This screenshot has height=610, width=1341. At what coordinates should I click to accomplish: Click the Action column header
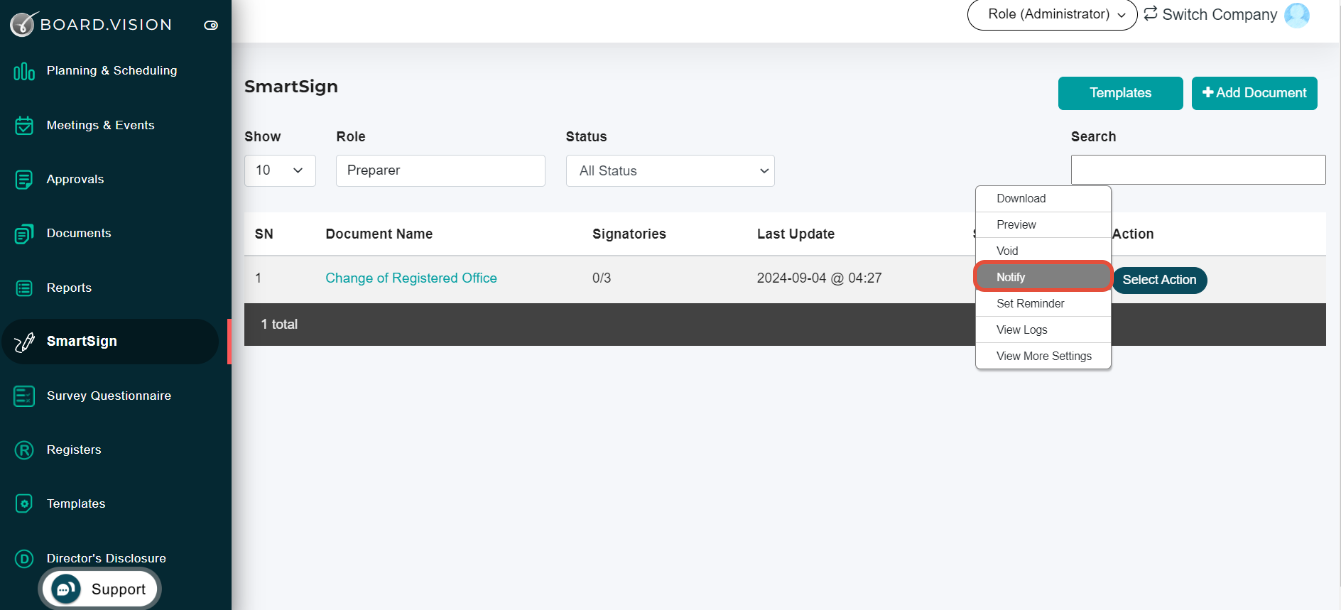1133,234
